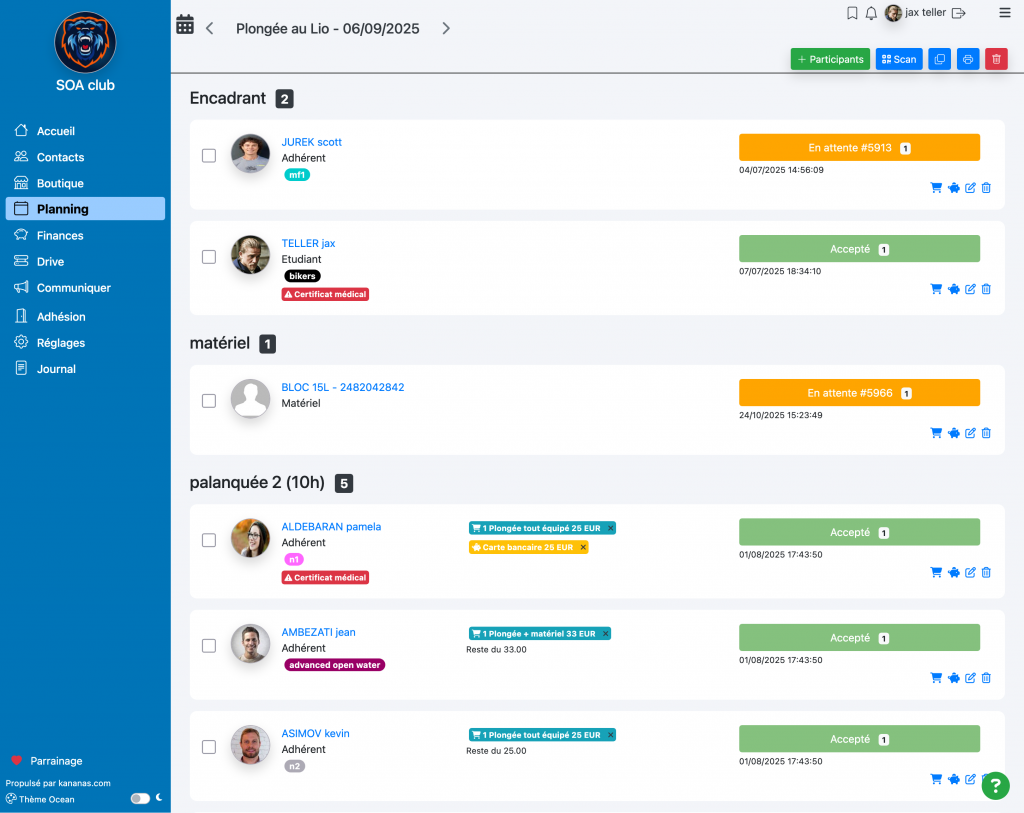Image resolution: width=1024 pixels, height=813 pixels.
Task: Delete BLOC 15L entry using trash icon
Action: [986, 433]
